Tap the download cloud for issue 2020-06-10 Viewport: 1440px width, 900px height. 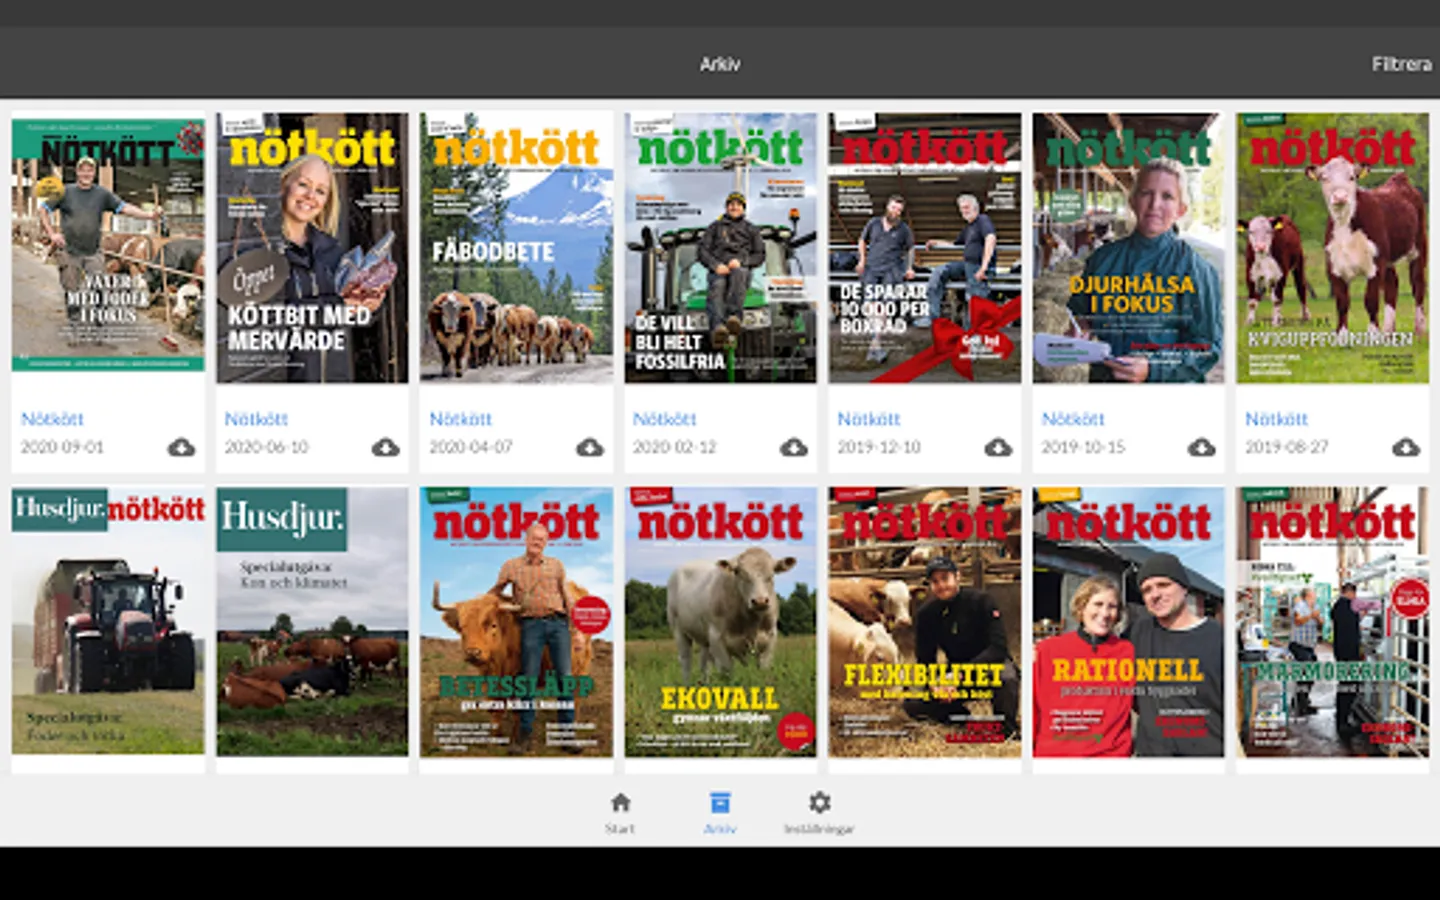(x=385, y=447)
